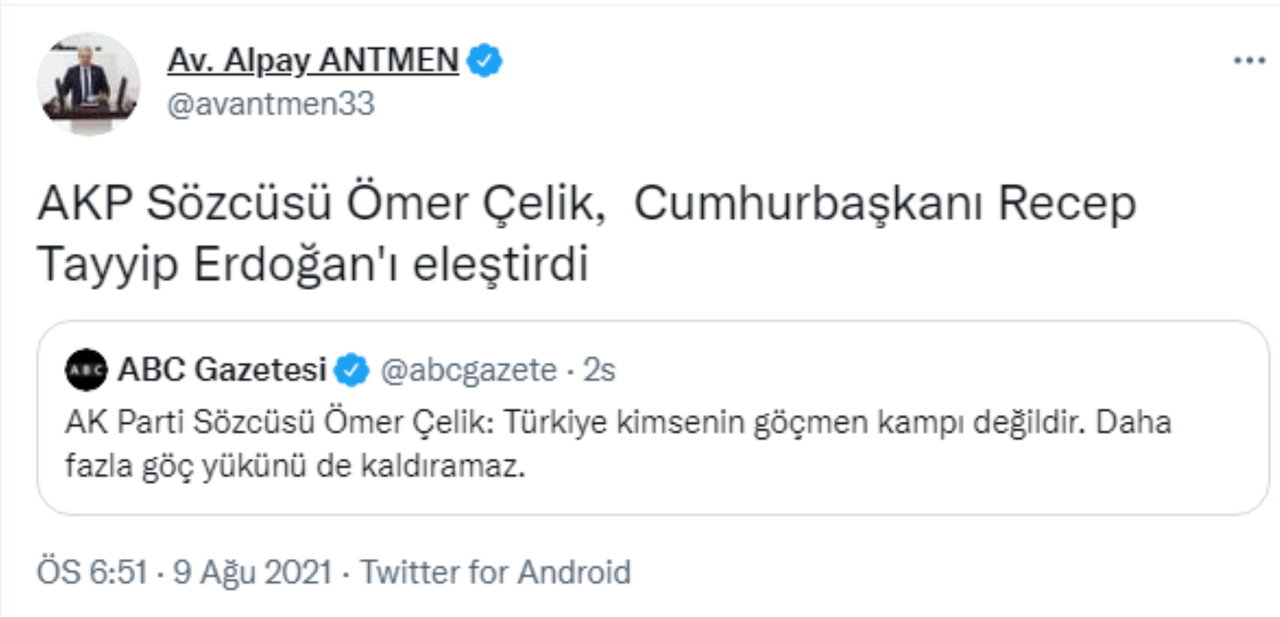1280x617 pixels.
Task: Click the @abcgazete handle
Action: [x=469, y=371]
